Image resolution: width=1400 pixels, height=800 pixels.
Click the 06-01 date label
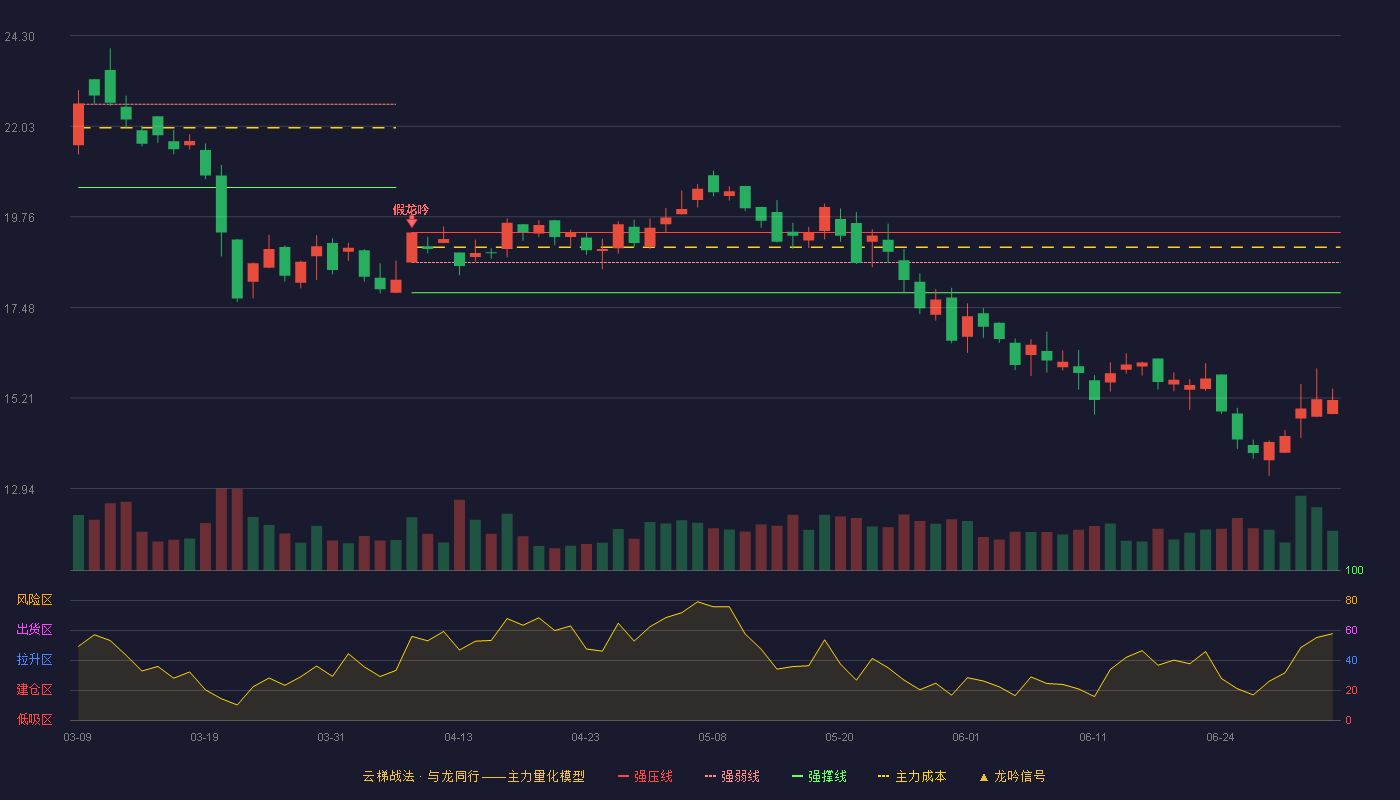click(966, 737)
